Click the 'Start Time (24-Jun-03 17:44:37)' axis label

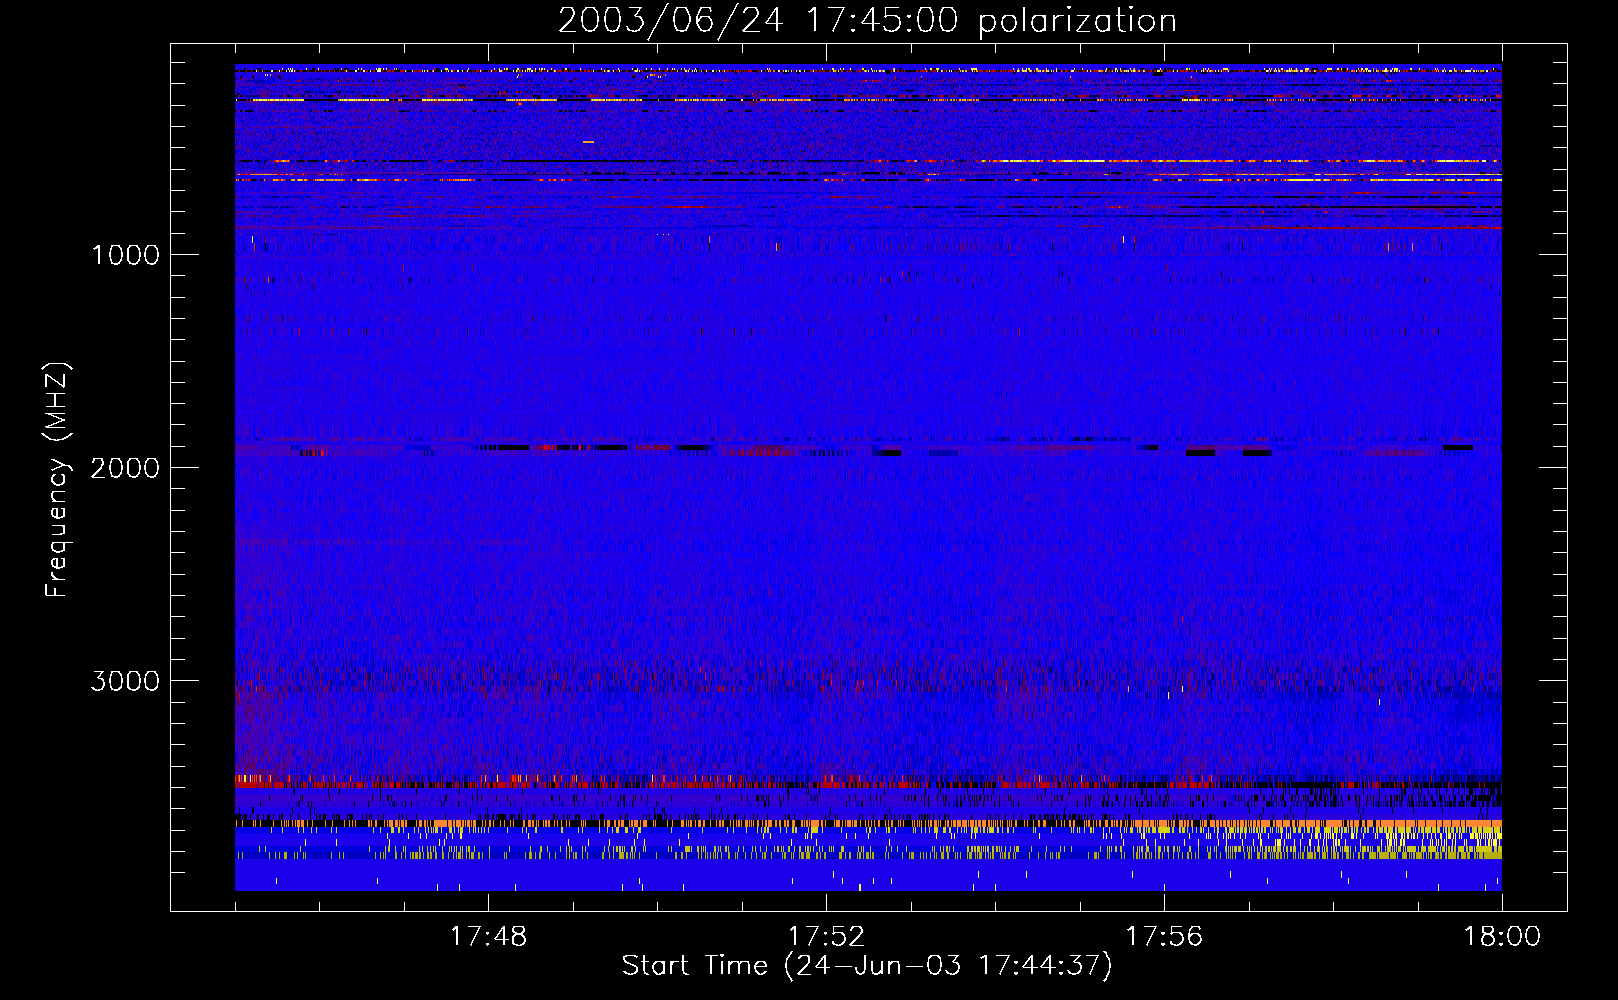click(x=867, y=966)
